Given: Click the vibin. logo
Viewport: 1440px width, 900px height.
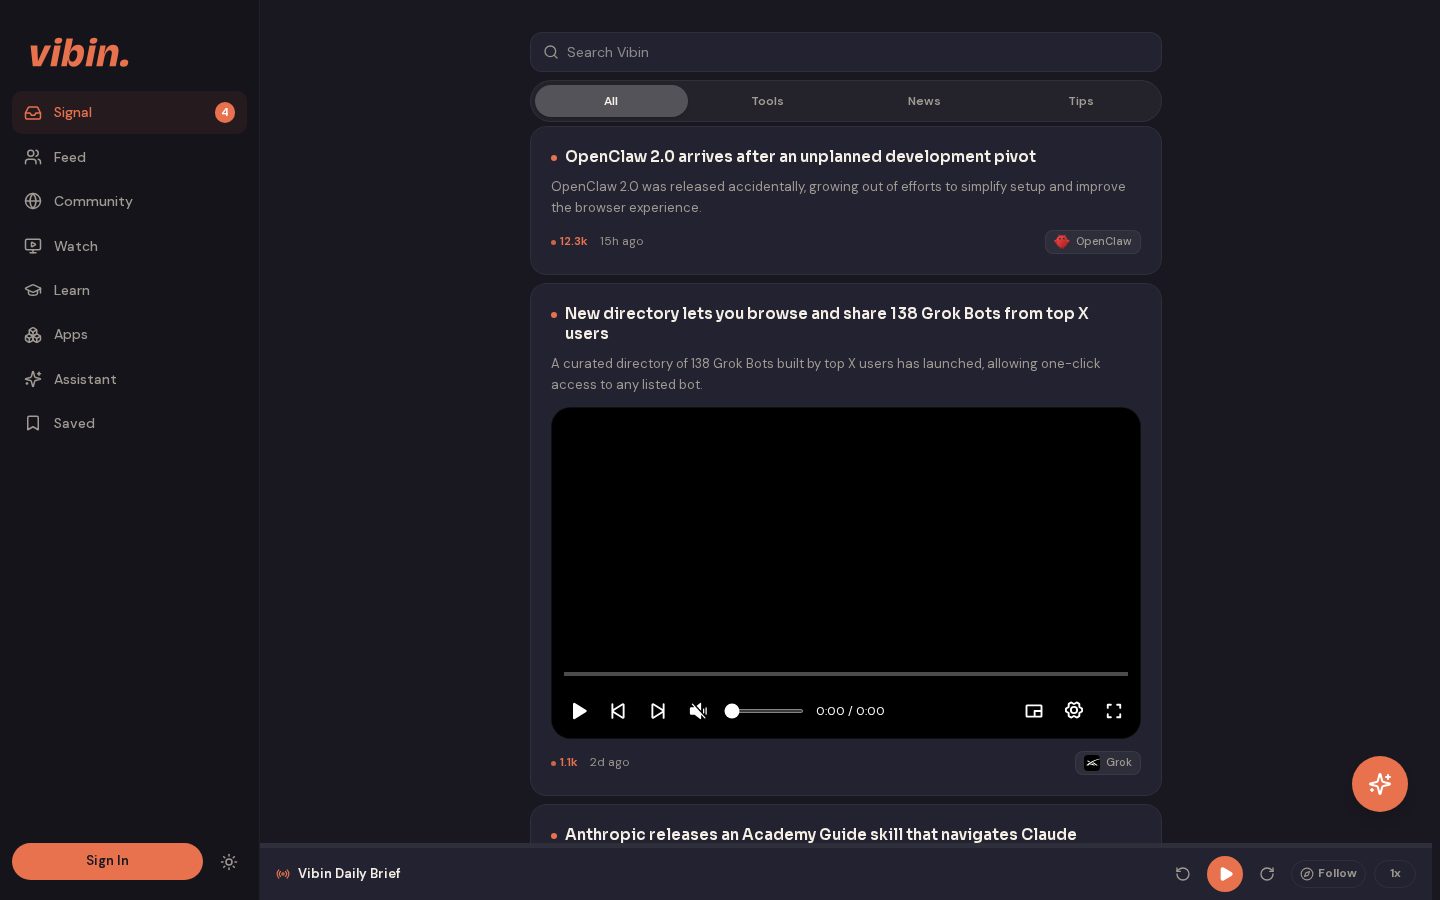Looking at the screenshot, I should pyautogui.click(x=79, y=52).
